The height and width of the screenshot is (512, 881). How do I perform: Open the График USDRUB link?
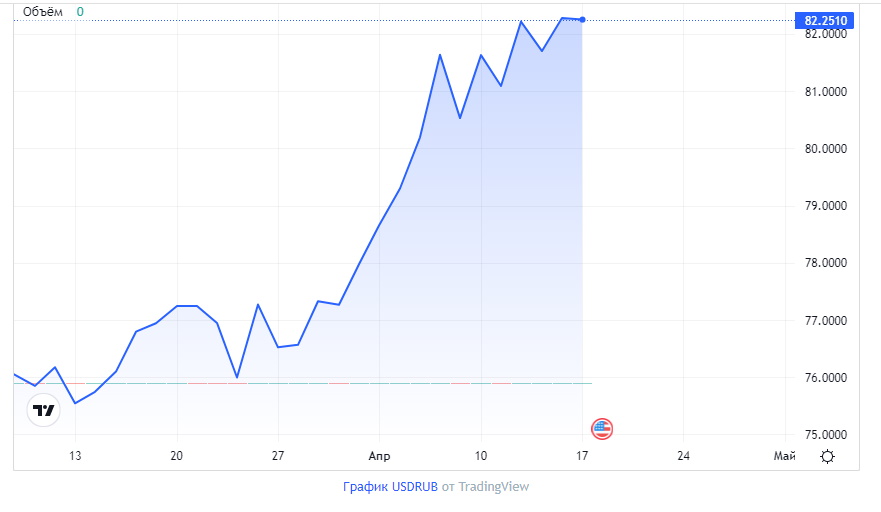[x=390, y=487]
